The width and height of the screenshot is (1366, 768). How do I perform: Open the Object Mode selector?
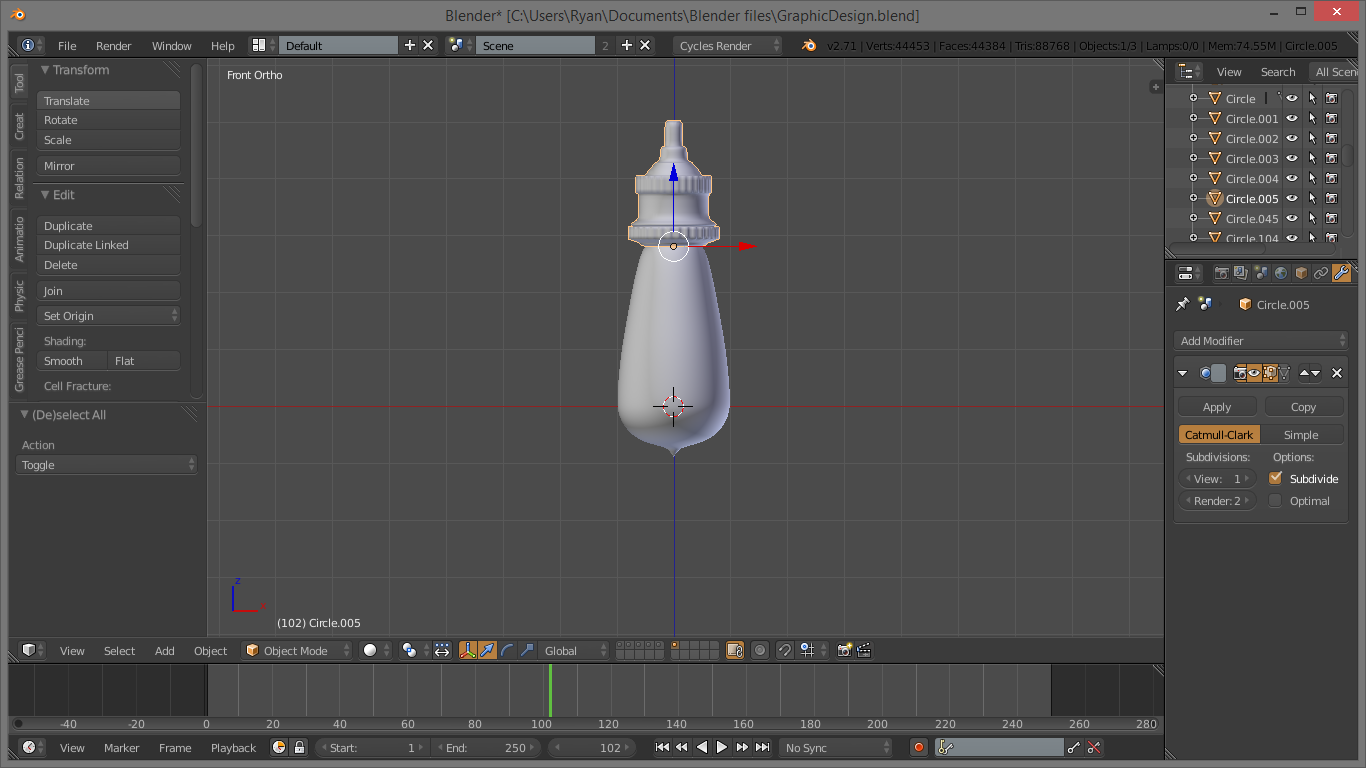[297, 650]
